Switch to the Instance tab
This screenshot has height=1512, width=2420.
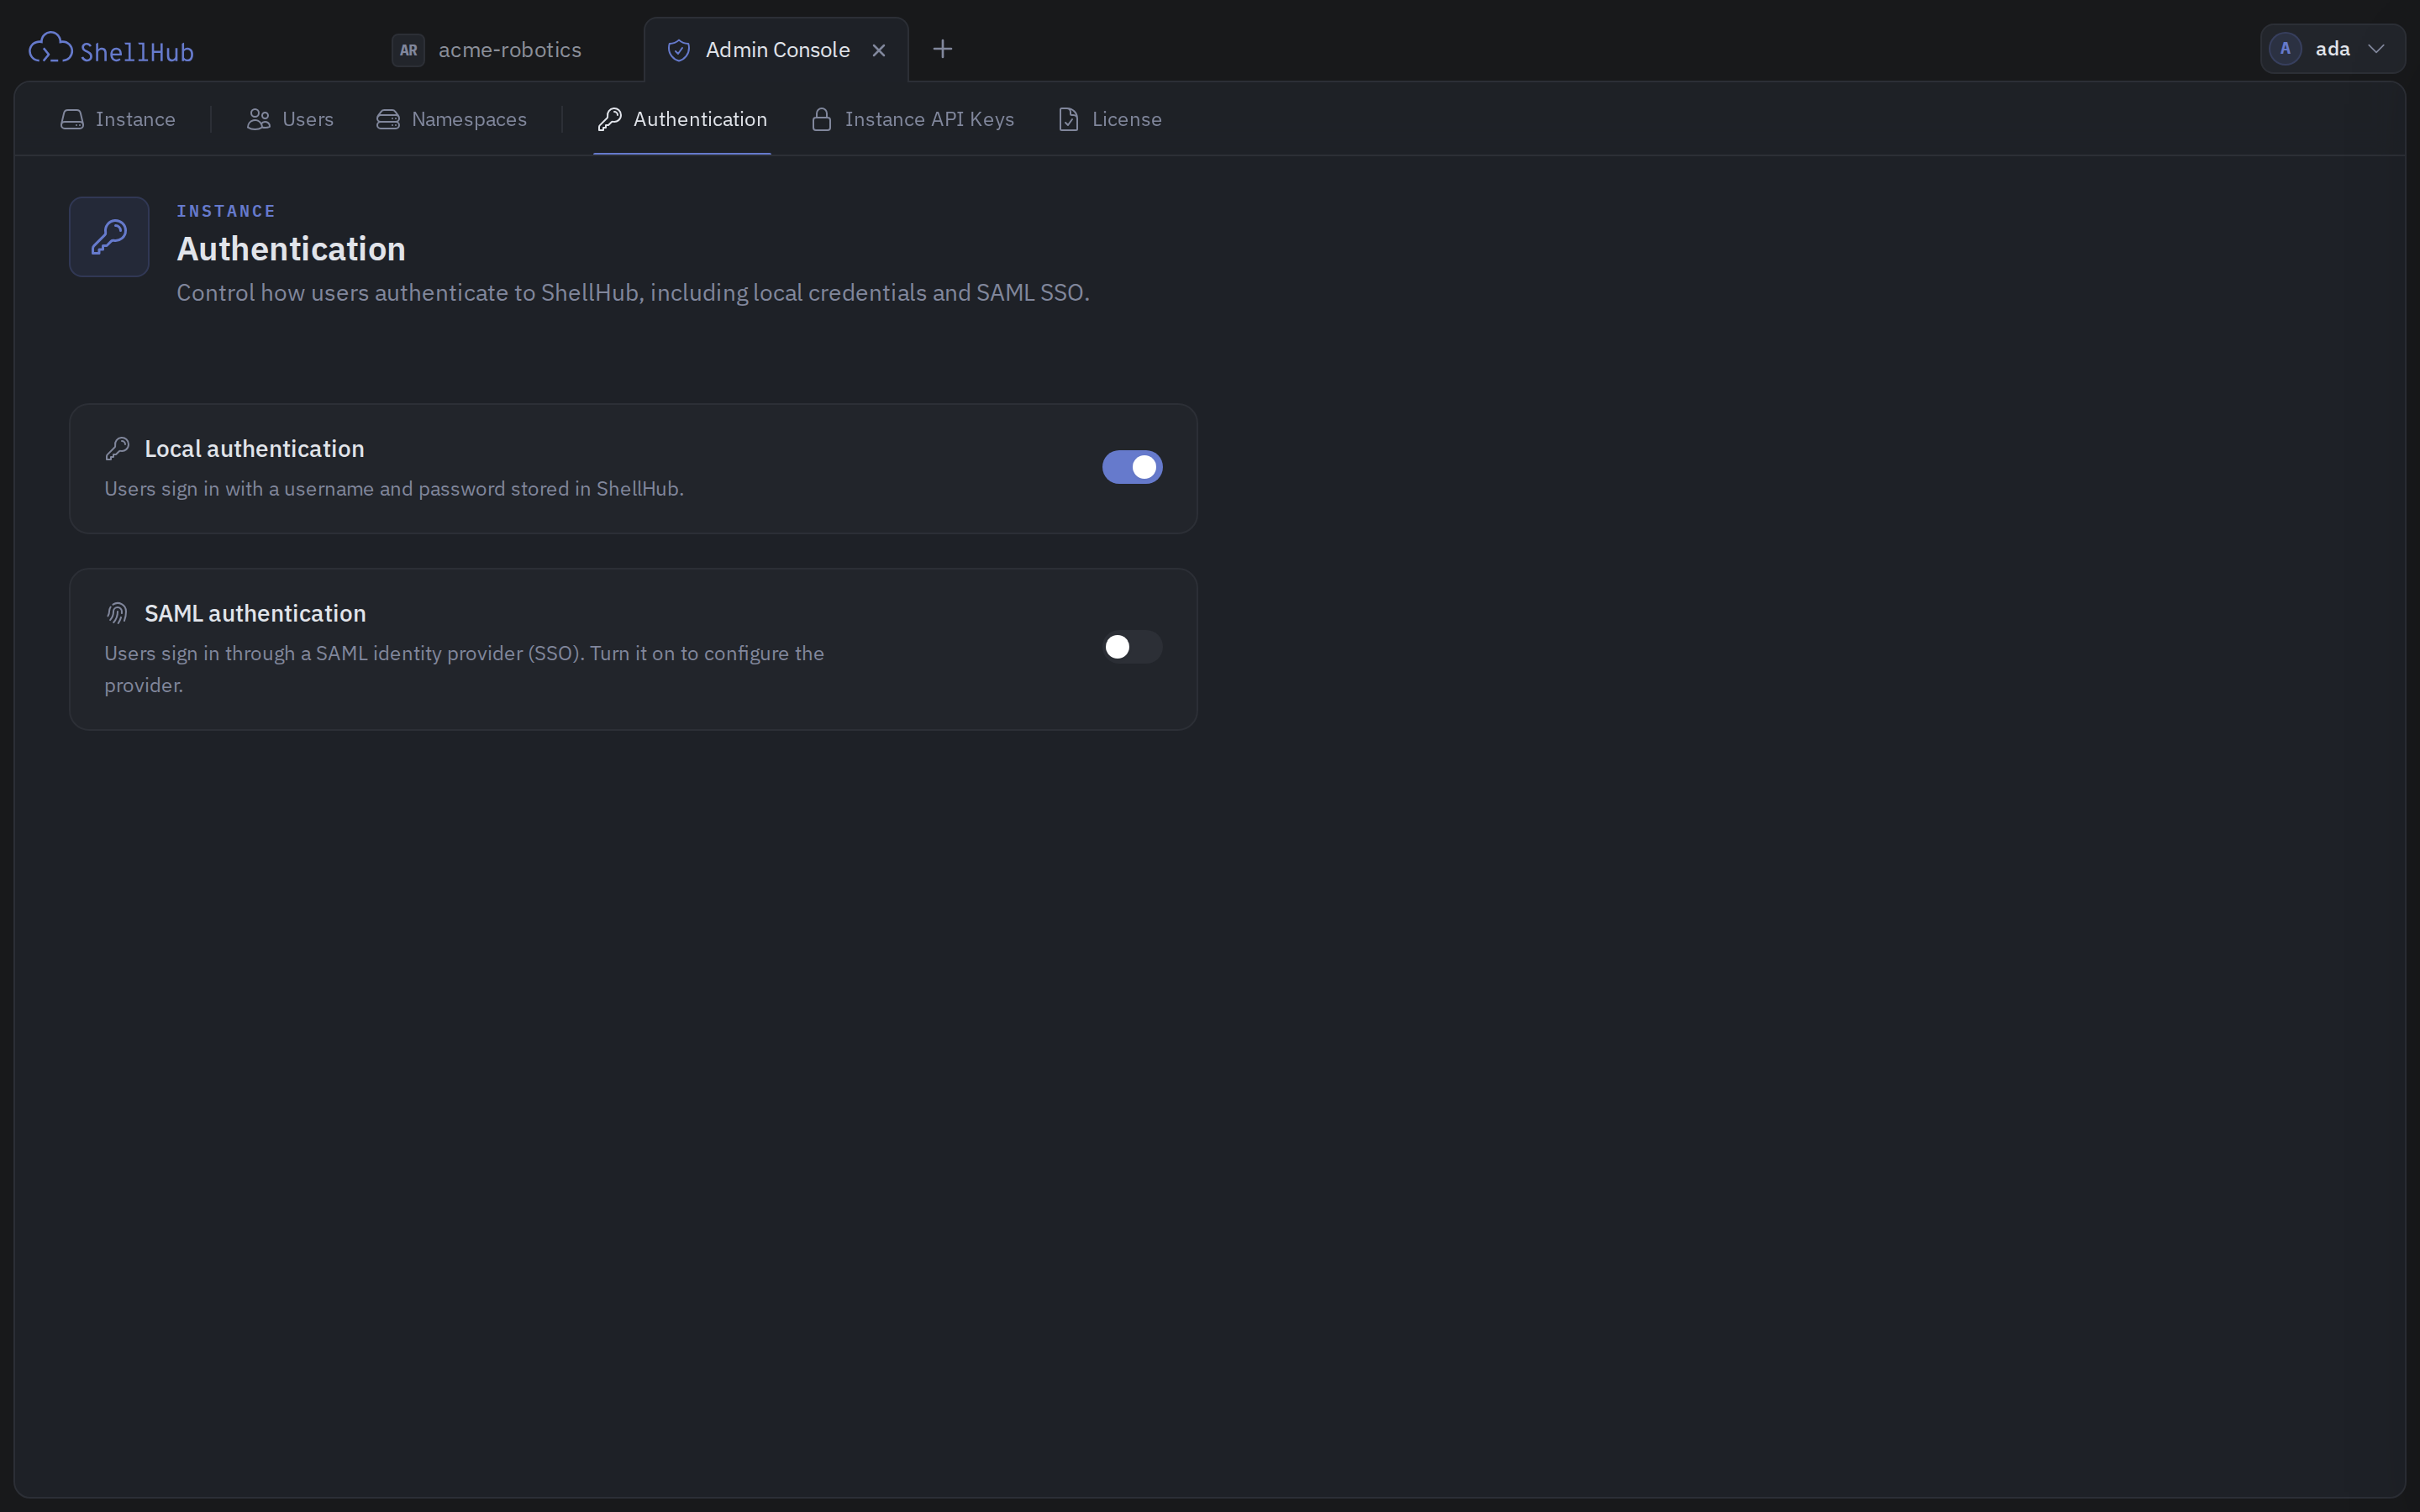(118, 119)
